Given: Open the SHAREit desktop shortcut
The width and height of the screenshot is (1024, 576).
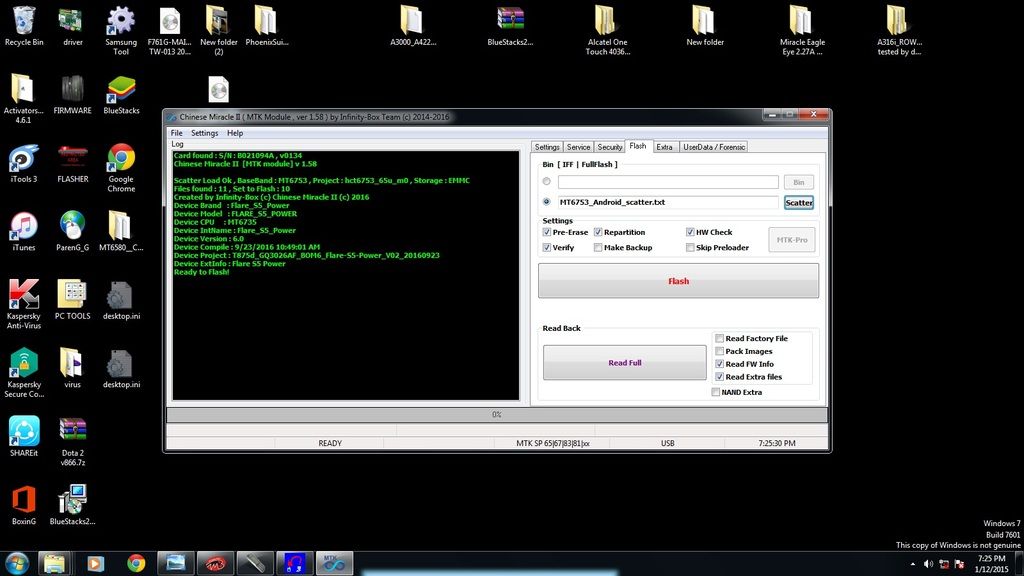Looking at the screenshot, I should coord(23,431).
